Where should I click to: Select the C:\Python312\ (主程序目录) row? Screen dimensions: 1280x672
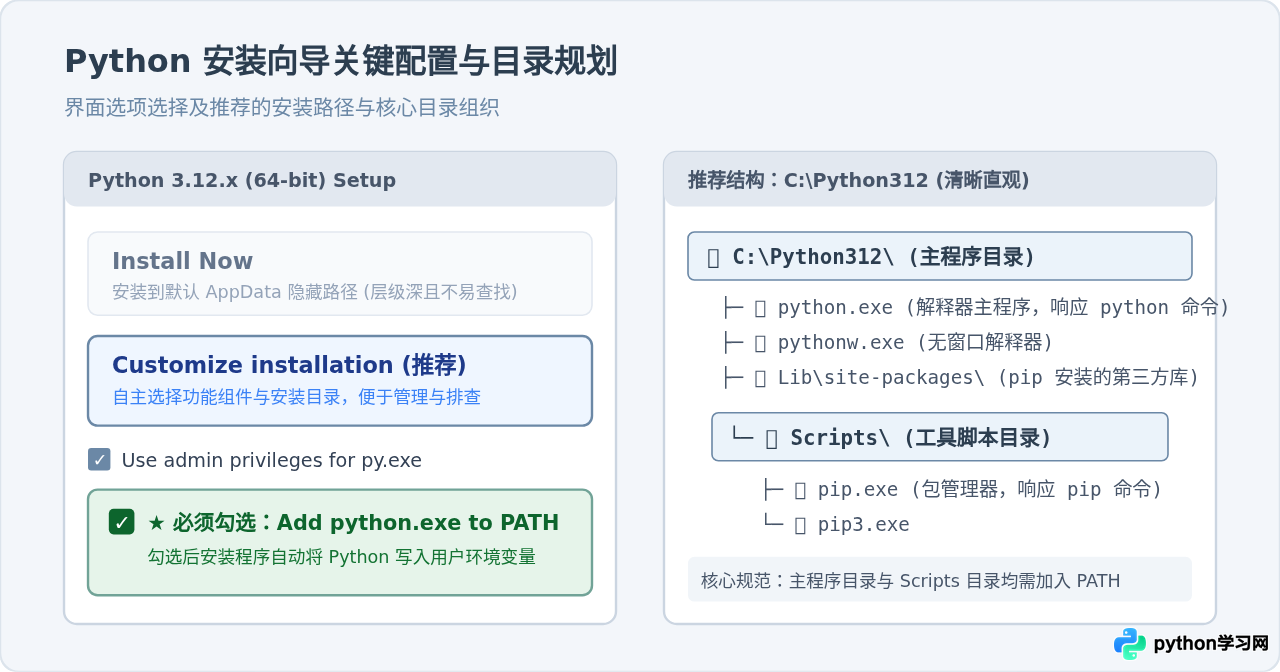[x=940, y=256]
